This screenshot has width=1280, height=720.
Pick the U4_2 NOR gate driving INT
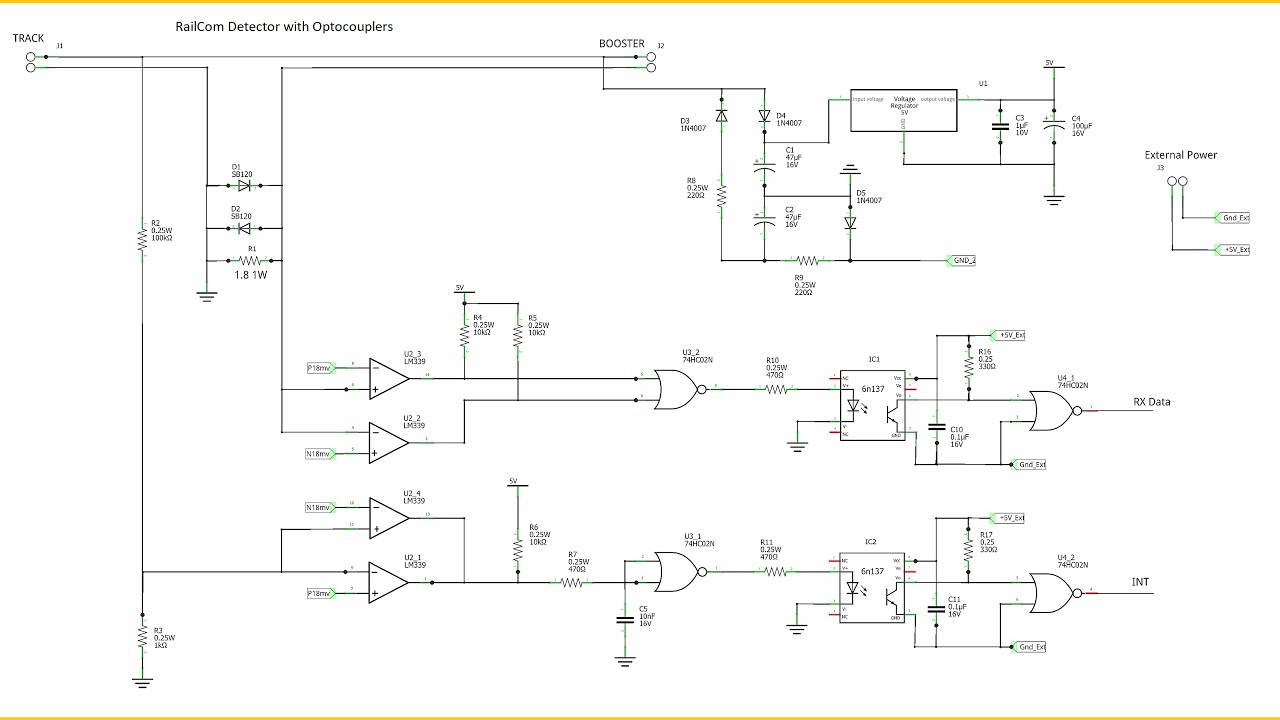(1055, 592)
